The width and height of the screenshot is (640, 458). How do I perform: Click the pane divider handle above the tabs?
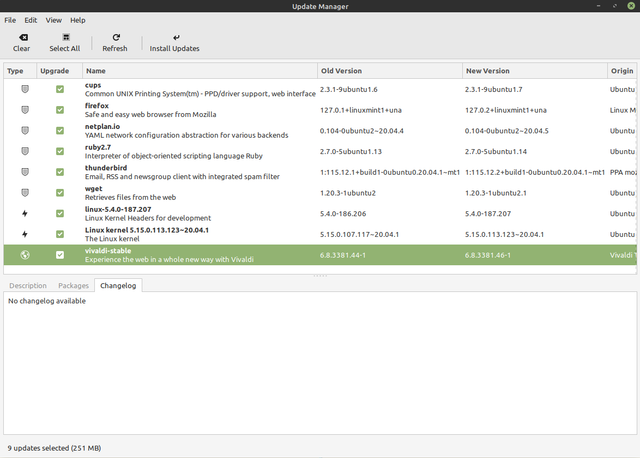(320, 276)
